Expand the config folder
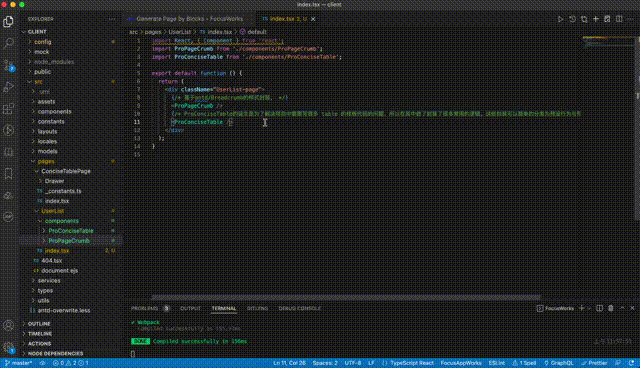 coord(42,42)
